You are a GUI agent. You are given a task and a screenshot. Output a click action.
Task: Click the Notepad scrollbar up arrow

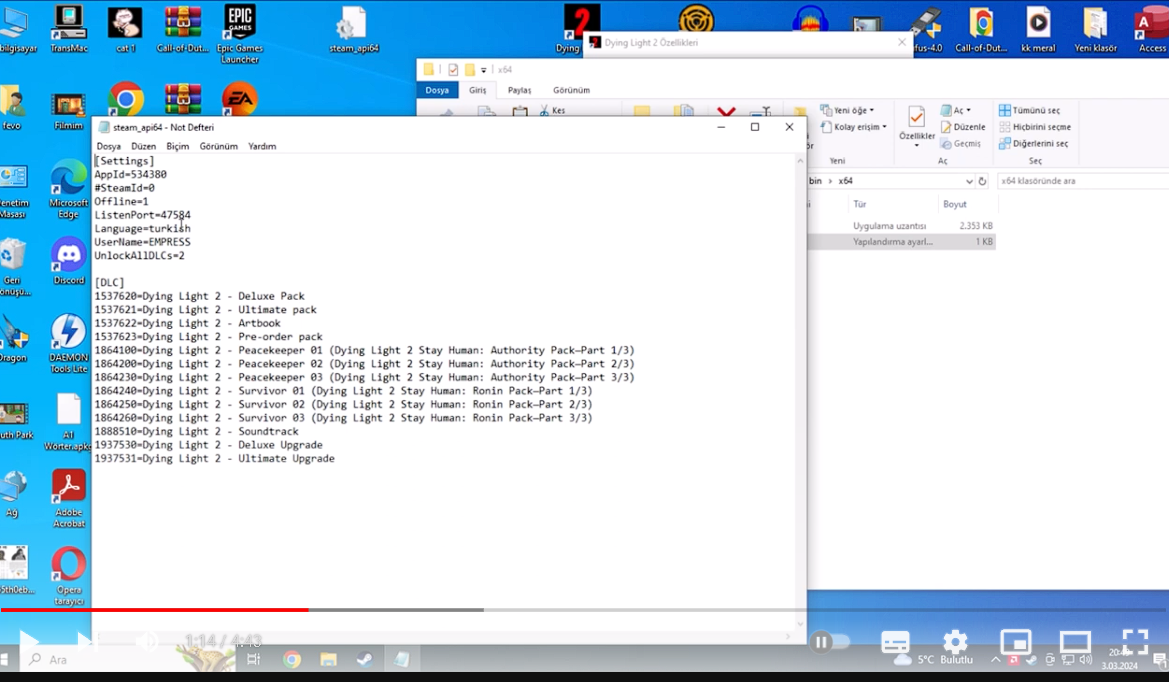pyautogui.click(x=800, y=161)
